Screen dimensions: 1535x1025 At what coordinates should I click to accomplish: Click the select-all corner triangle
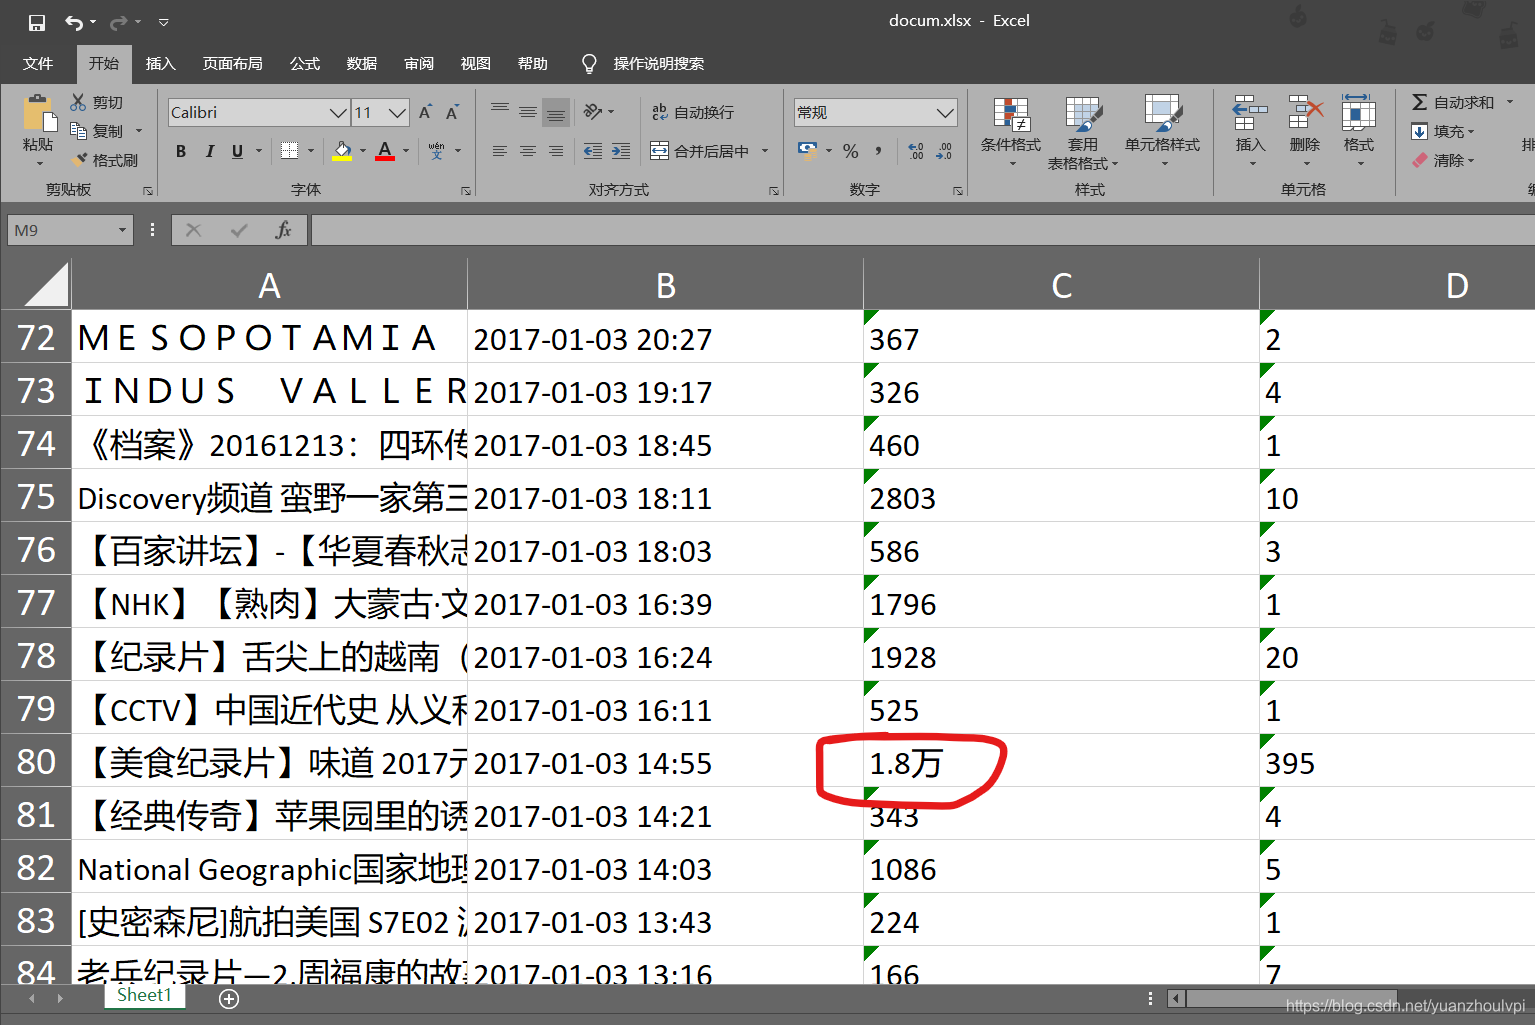[x=46, y=284]
